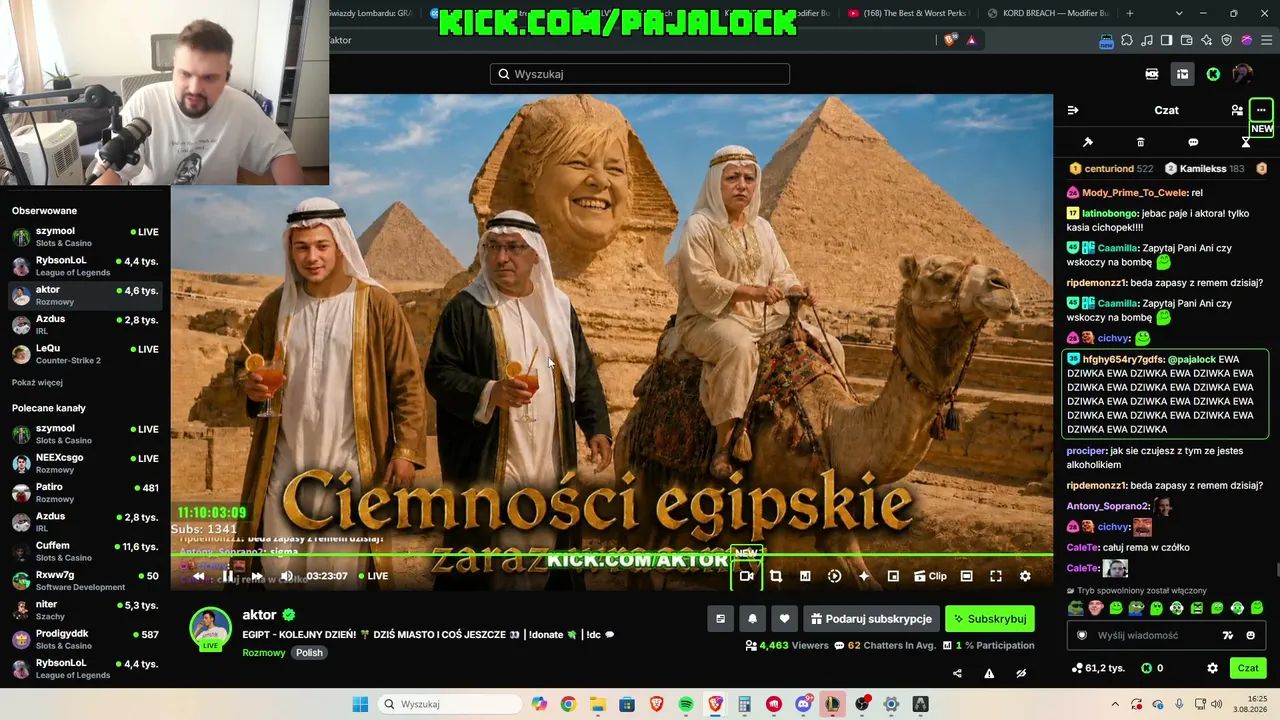Toggle notifications bell for aktor
The height and width of the screenshot is (720, 1280).
click(752, 619)
